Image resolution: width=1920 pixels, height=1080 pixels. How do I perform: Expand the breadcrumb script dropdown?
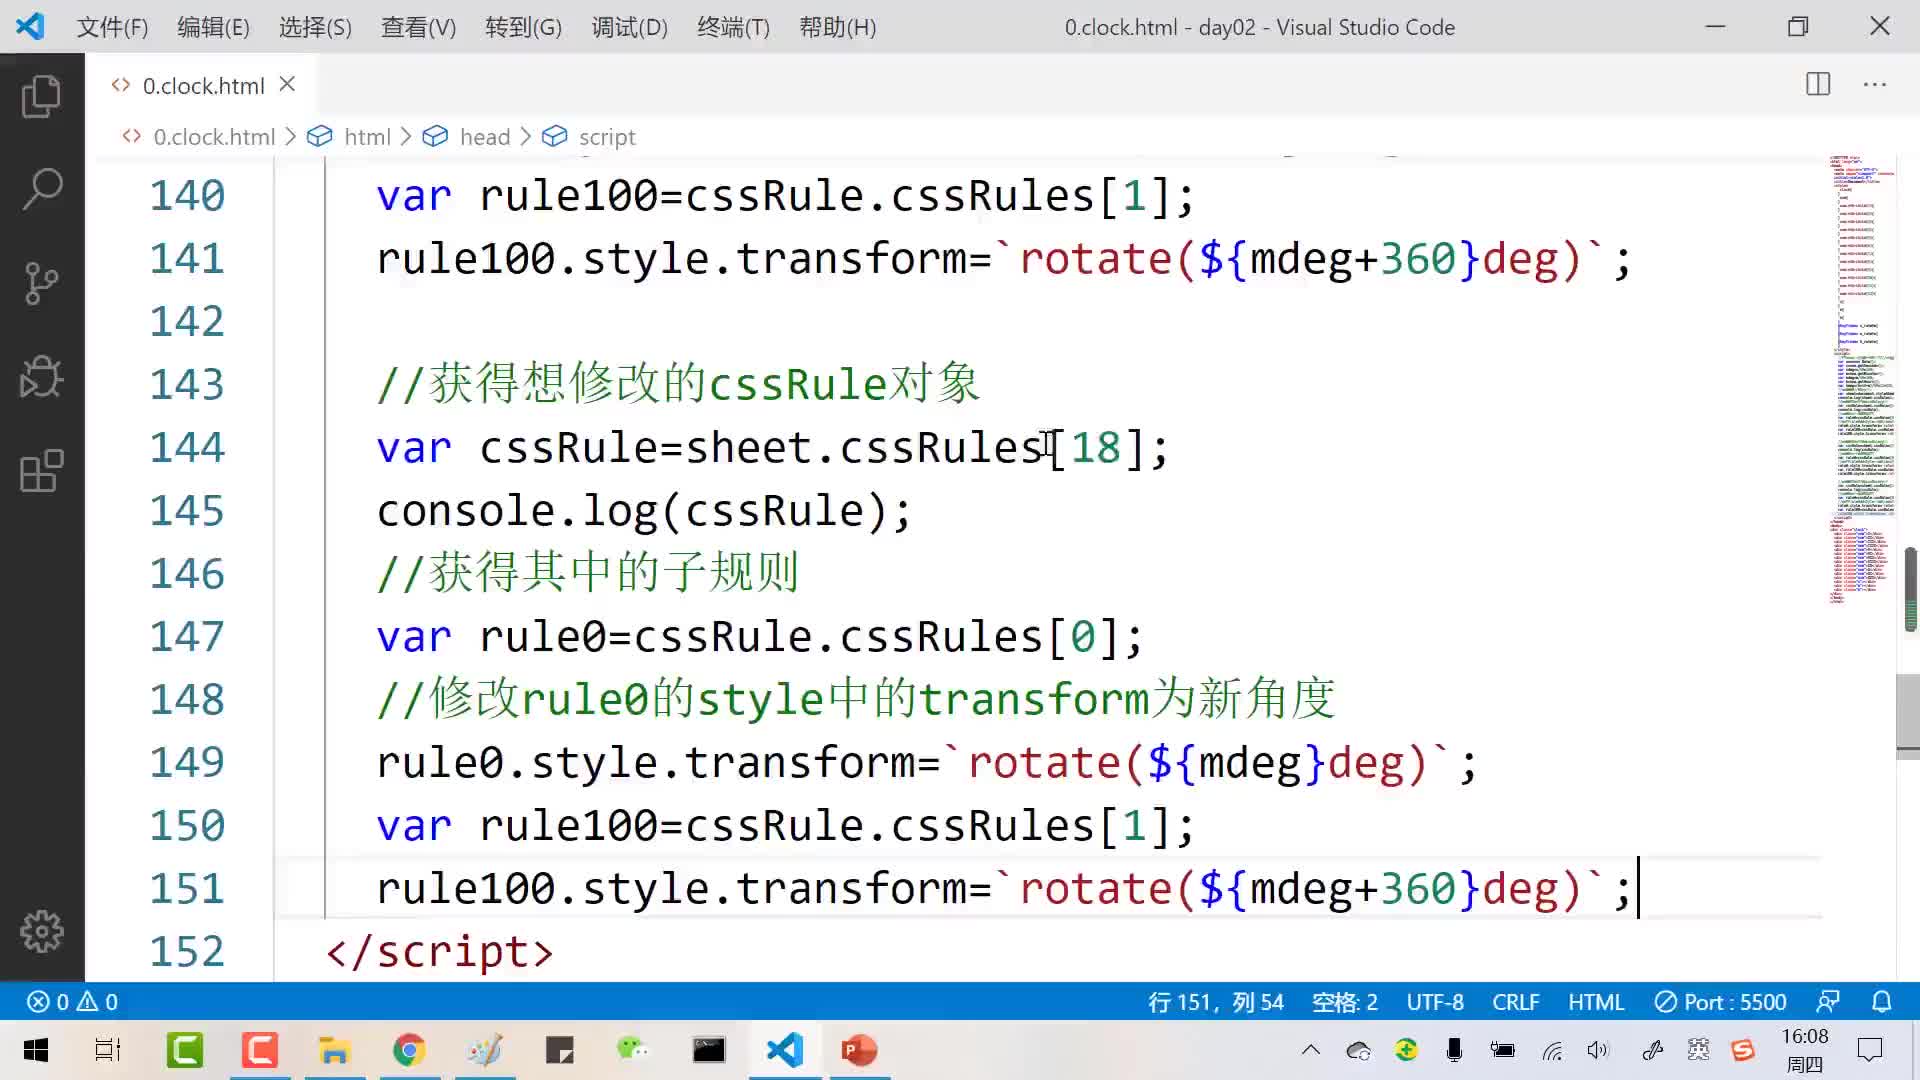coord(607,136)
